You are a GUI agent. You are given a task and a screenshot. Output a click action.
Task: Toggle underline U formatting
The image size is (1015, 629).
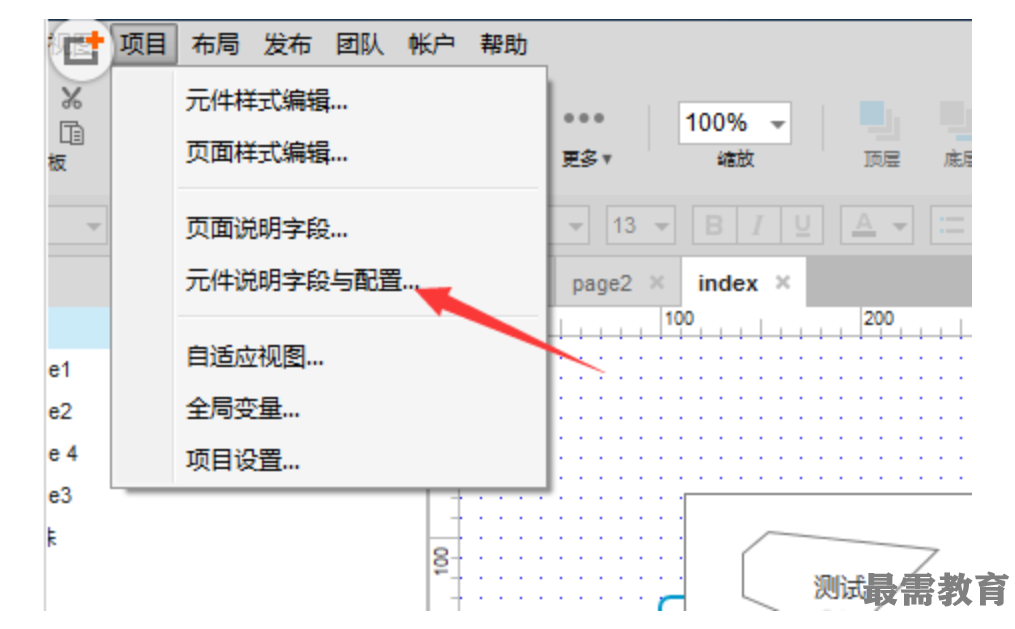(802, 225)
